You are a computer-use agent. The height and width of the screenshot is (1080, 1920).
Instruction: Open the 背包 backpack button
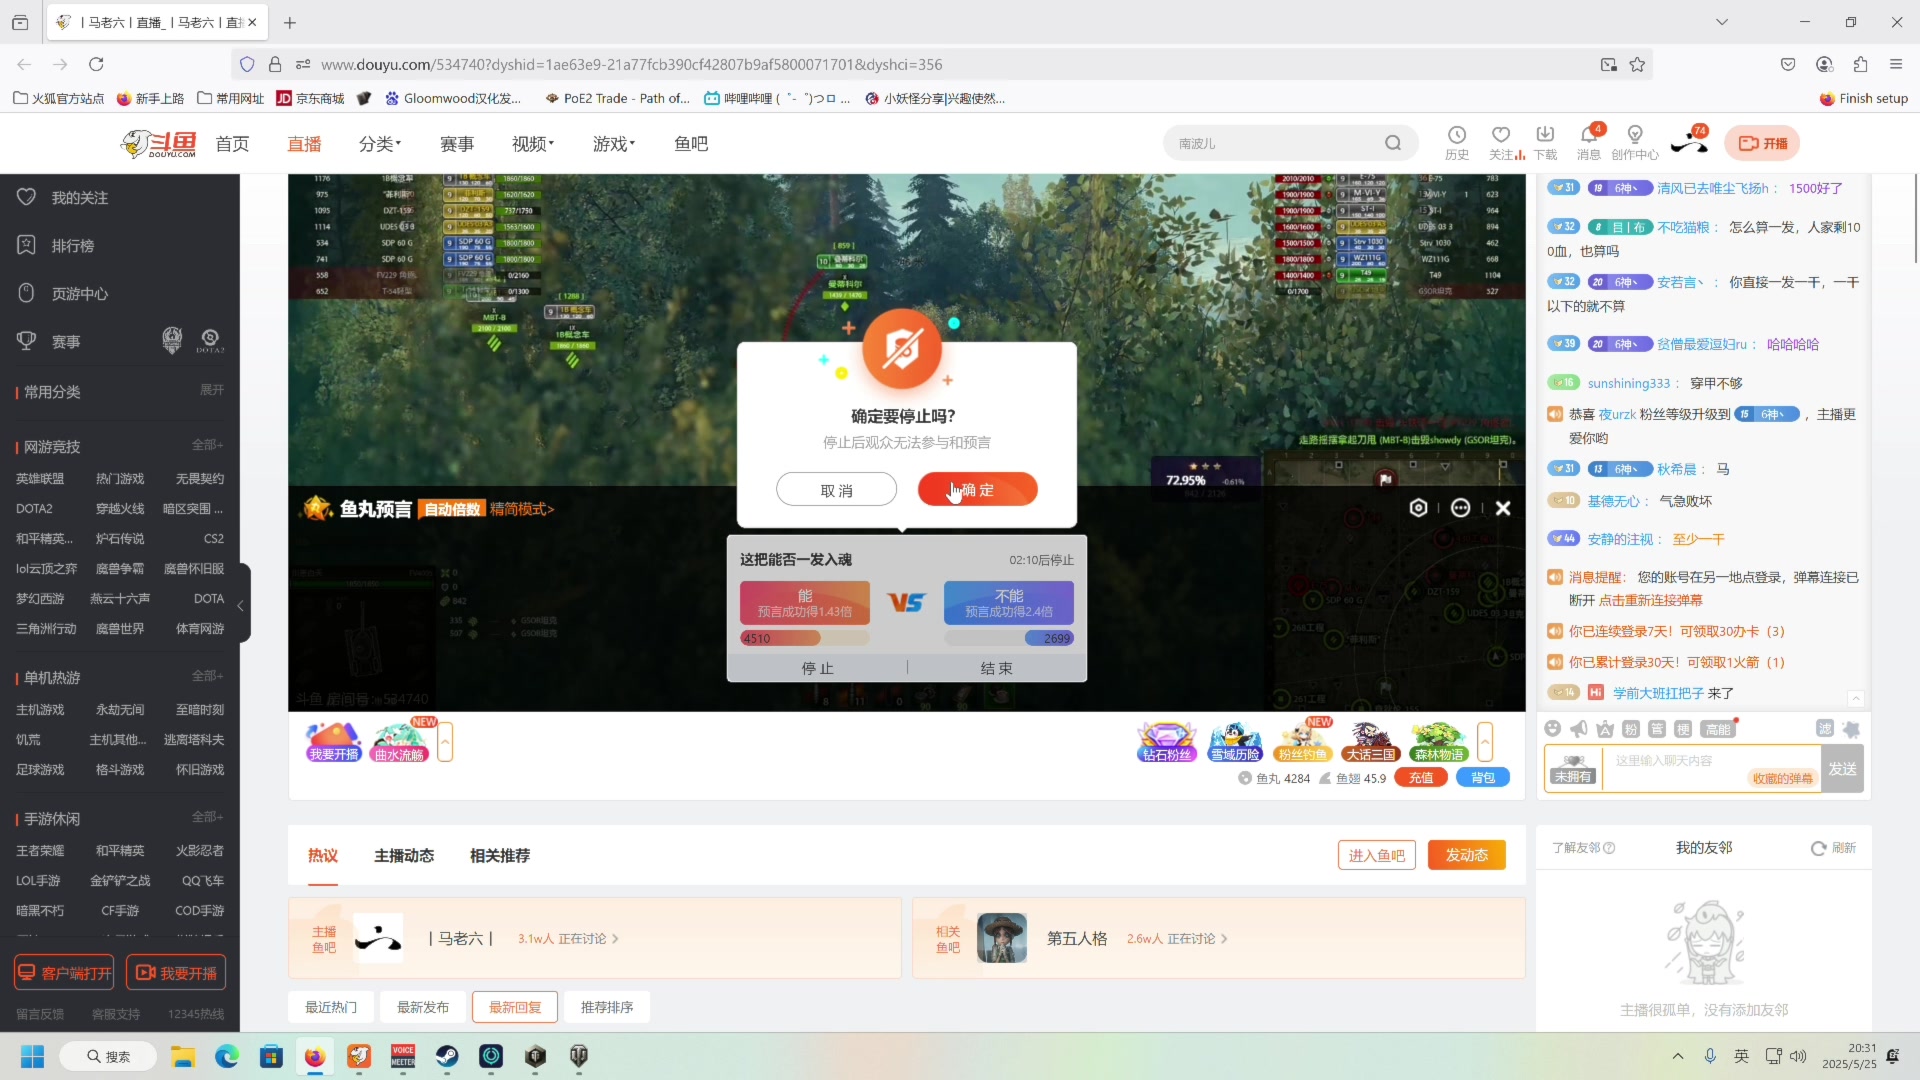point(1483,778)
